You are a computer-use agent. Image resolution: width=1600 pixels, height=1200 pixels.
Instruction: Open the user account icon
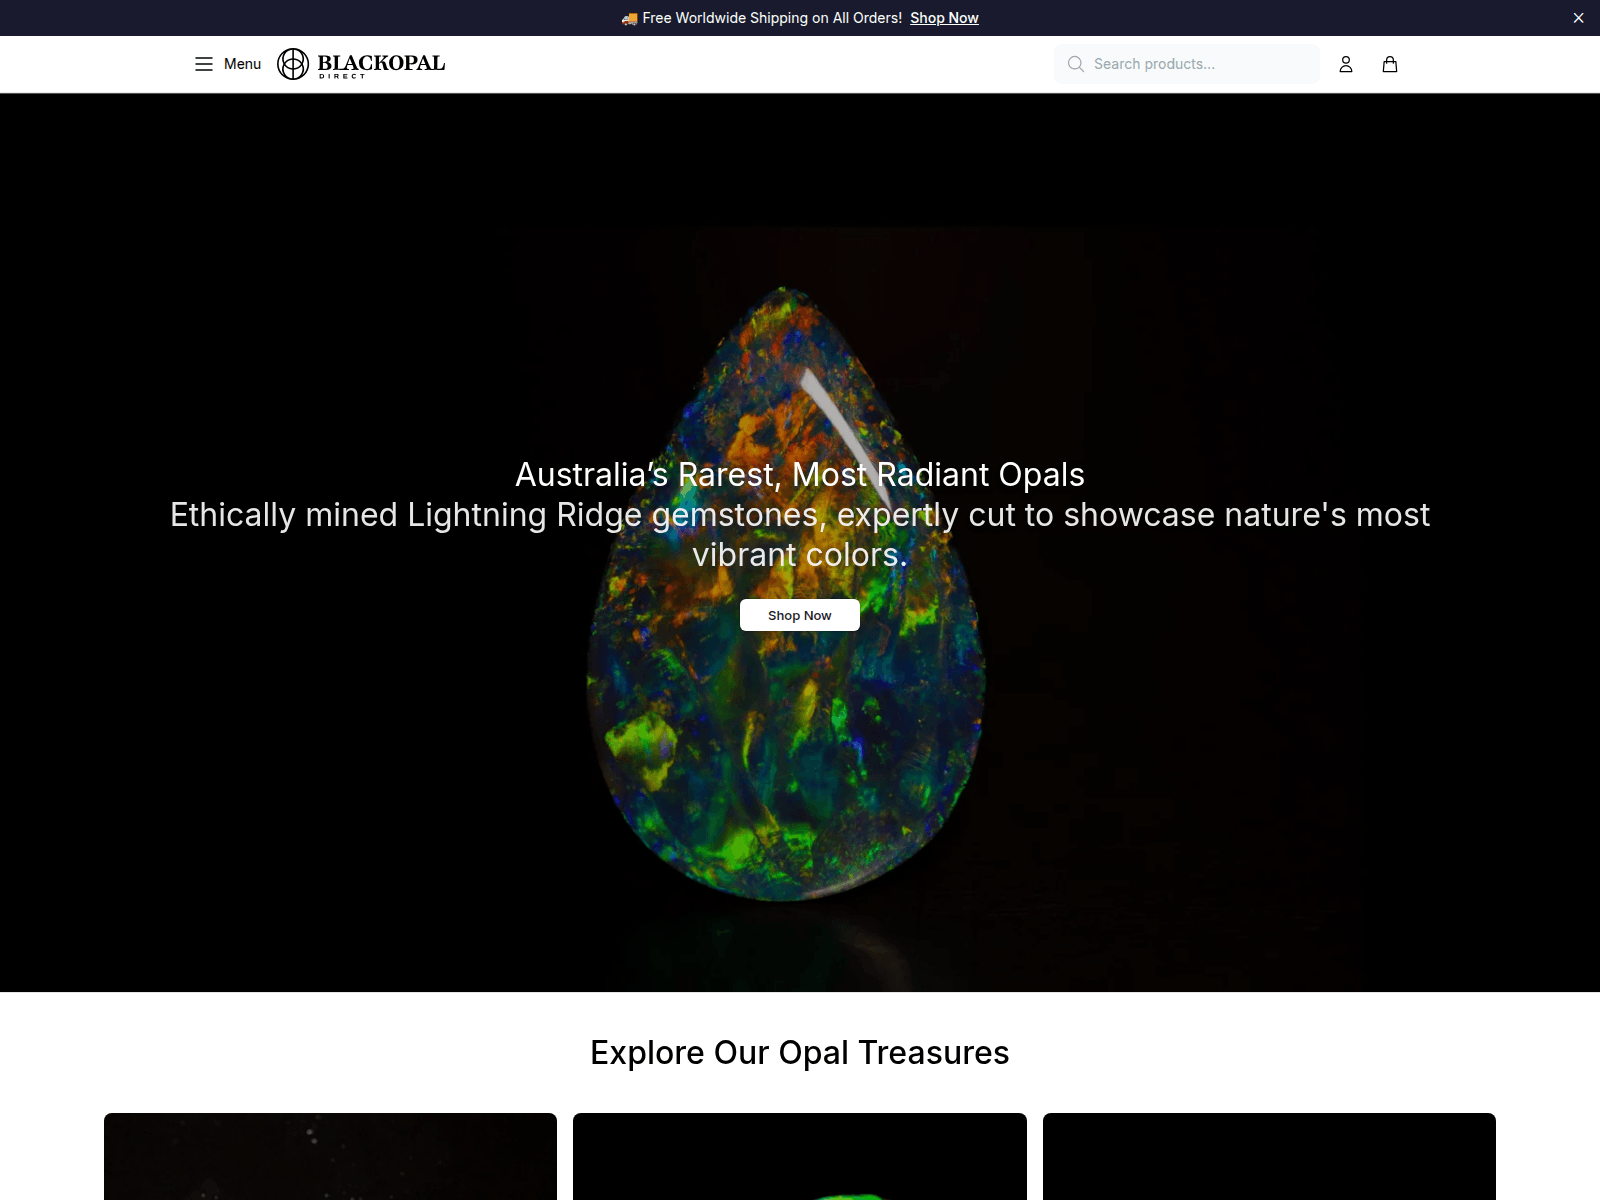(x=1346, y=64)
